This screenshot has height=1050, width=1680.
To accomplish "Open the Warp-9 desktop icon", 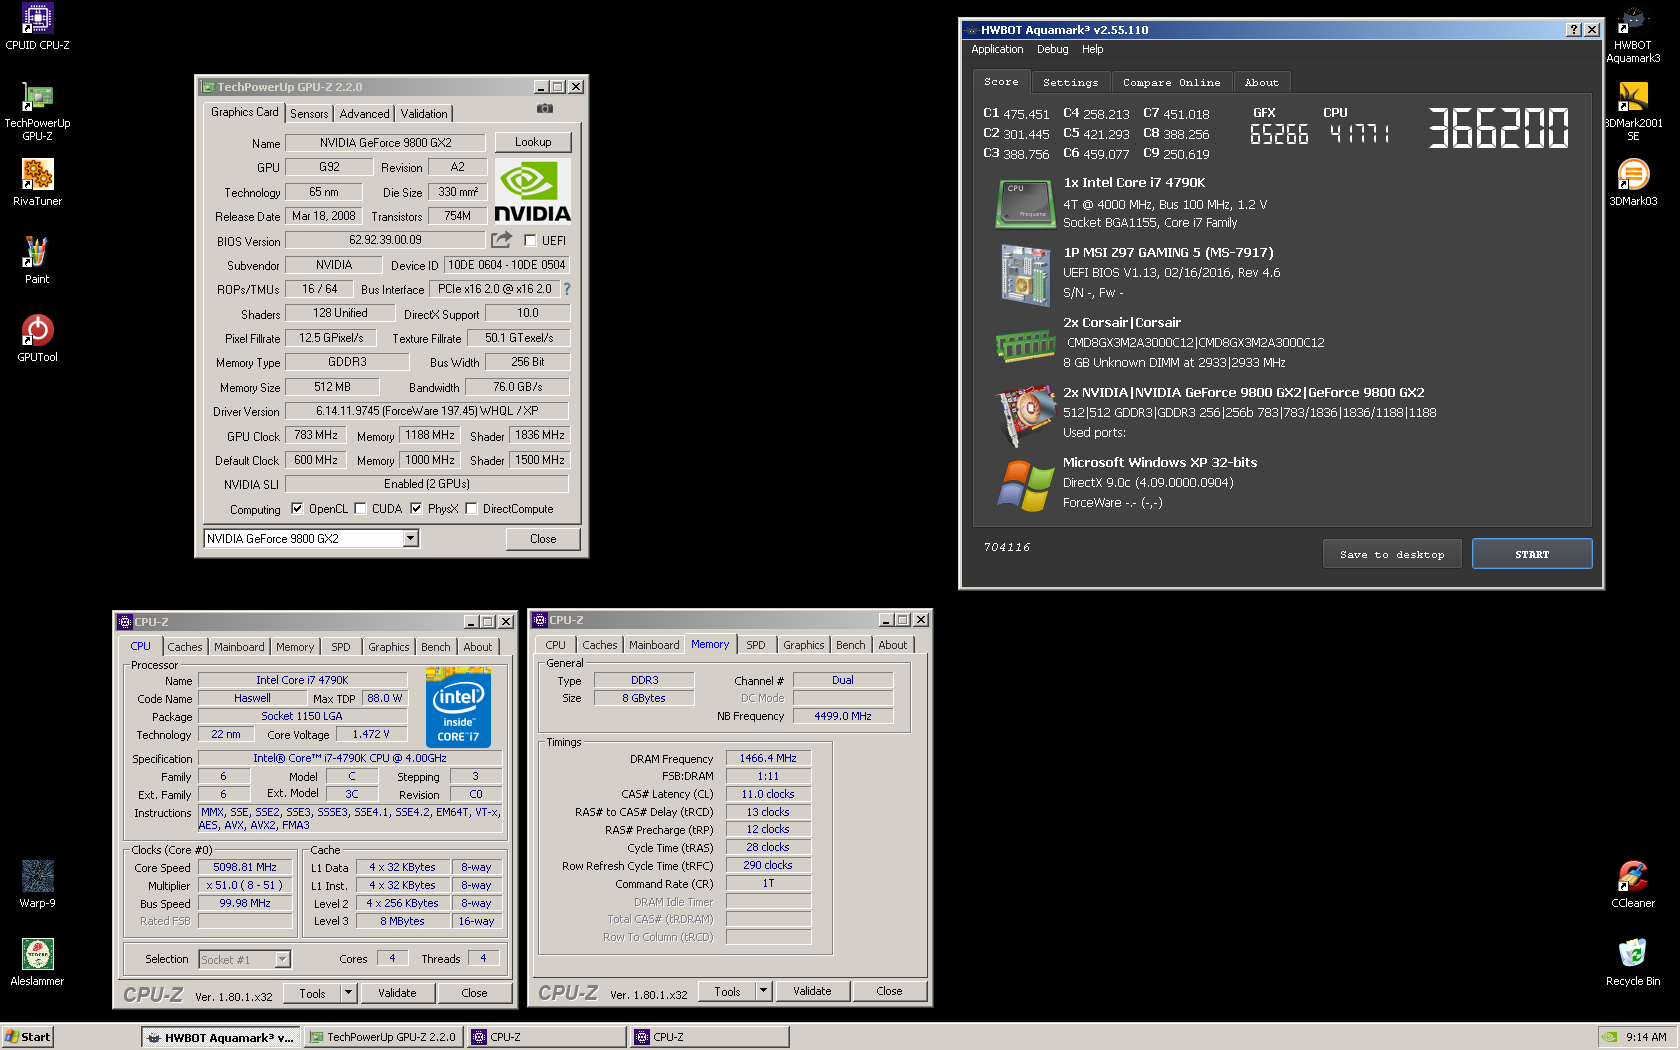I will click(x=37, y=885).
